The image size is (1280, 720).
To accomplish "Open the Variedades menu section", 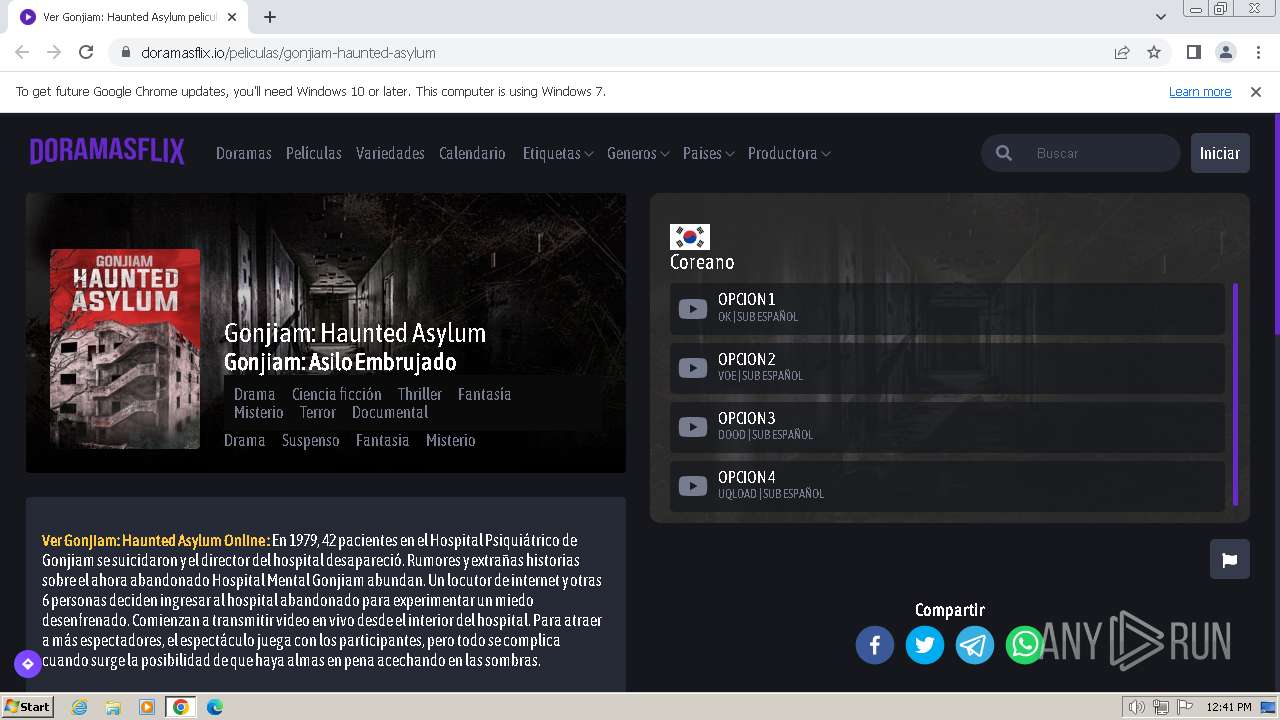I will (390, 153).
